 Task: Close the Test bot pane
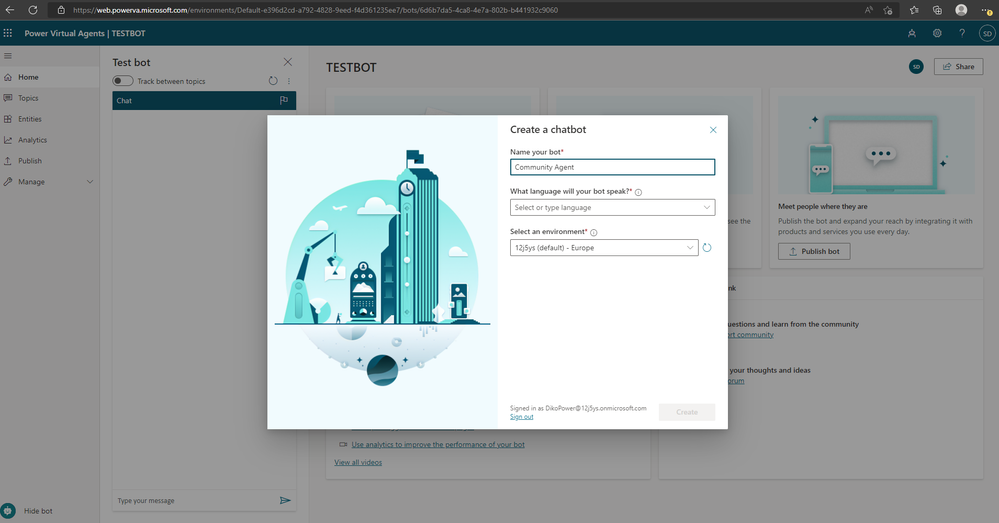click(288, 62)
